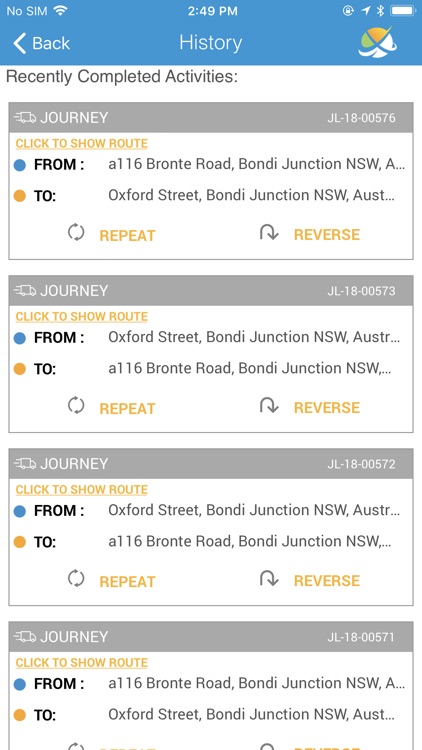Image resolution: width=422 pixels, height=750 pixels.
Task: Show route for journey JL-18-00571
Action: pos(82,663)
